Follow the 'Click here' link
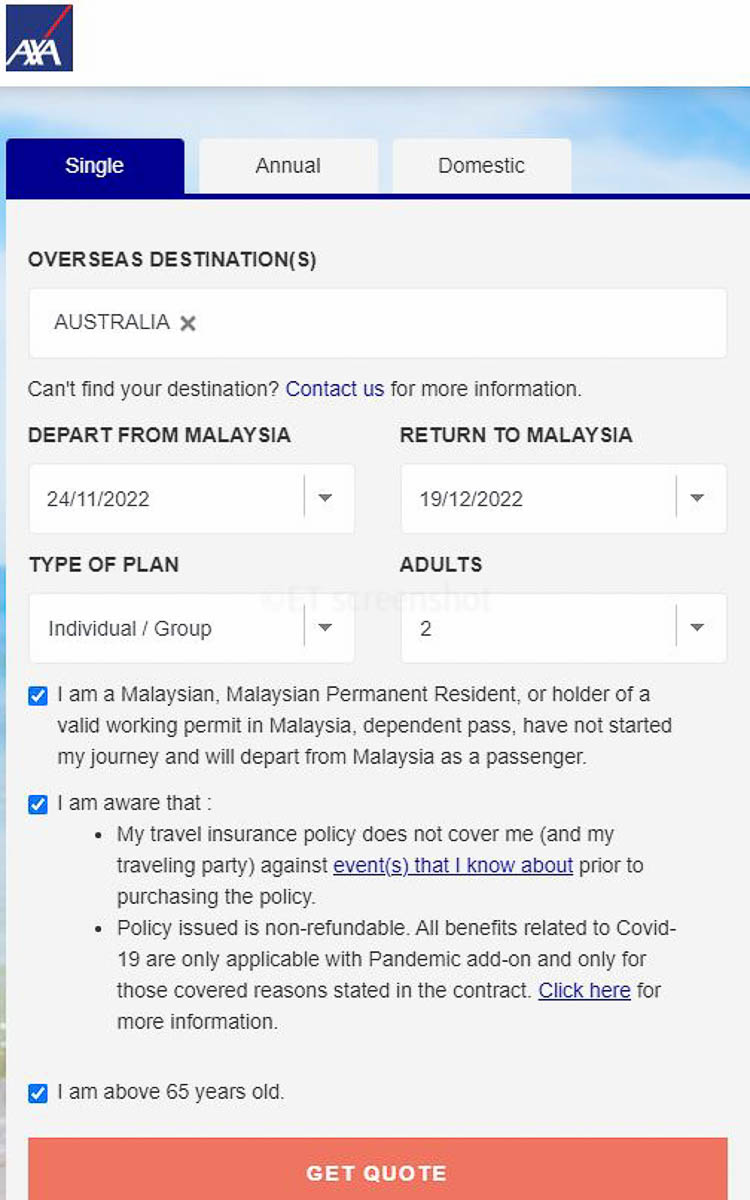 click(x=584, y=990)
